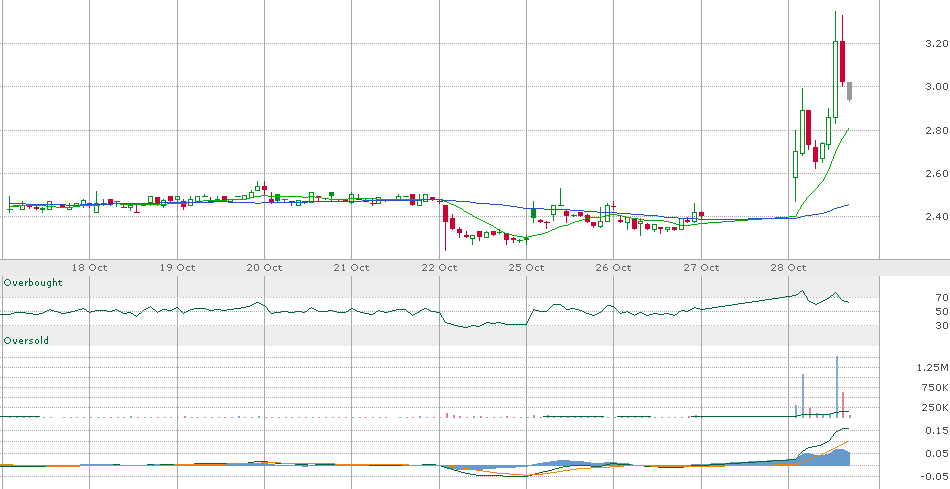Click the 3.00 price axis label
Screen dimensions: 950x489
point(937,87)
